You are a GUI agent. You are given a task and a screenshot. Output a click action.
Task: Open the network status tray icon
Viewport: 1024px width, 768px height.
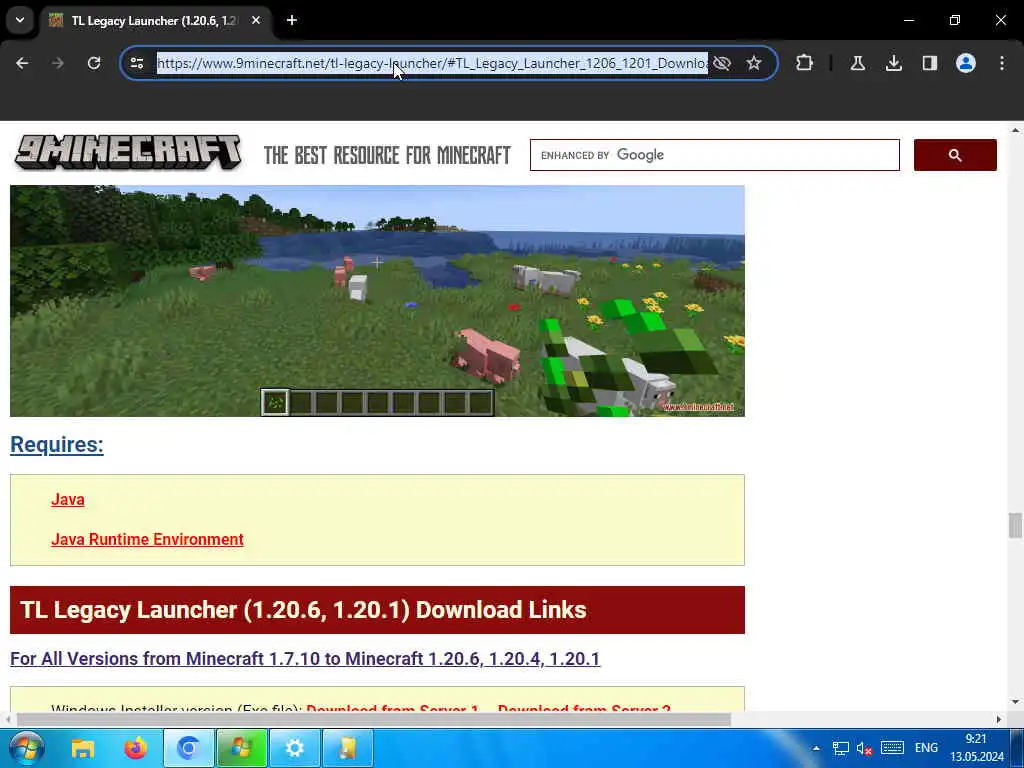(x=840, y=748)
